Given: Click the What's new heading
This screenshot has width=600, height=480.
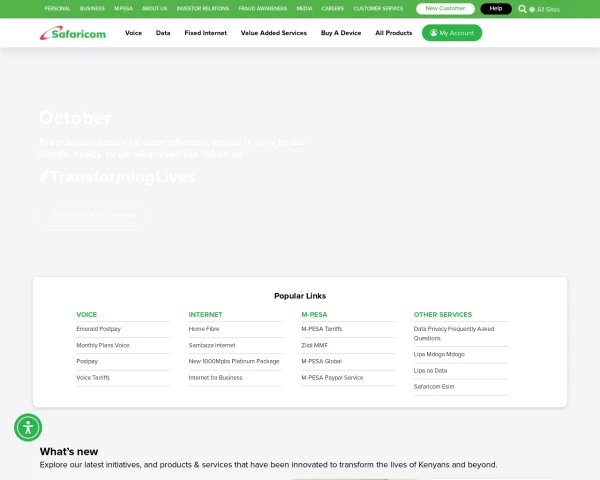Looking at the screenshot, I should [69, 452].
